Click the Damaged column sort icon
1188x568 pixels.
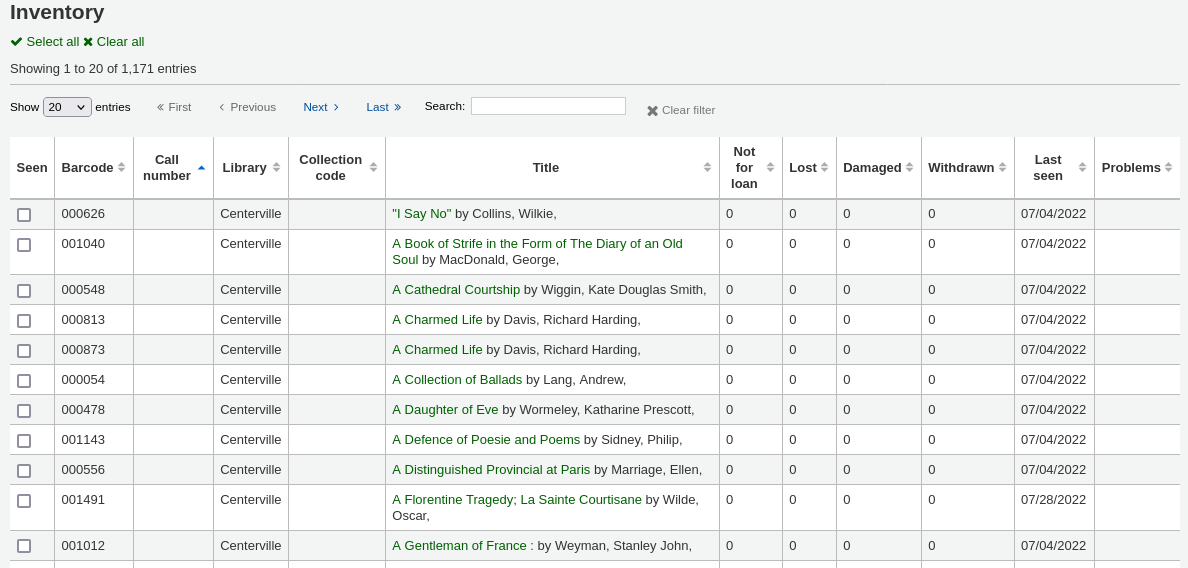point(909,168)
